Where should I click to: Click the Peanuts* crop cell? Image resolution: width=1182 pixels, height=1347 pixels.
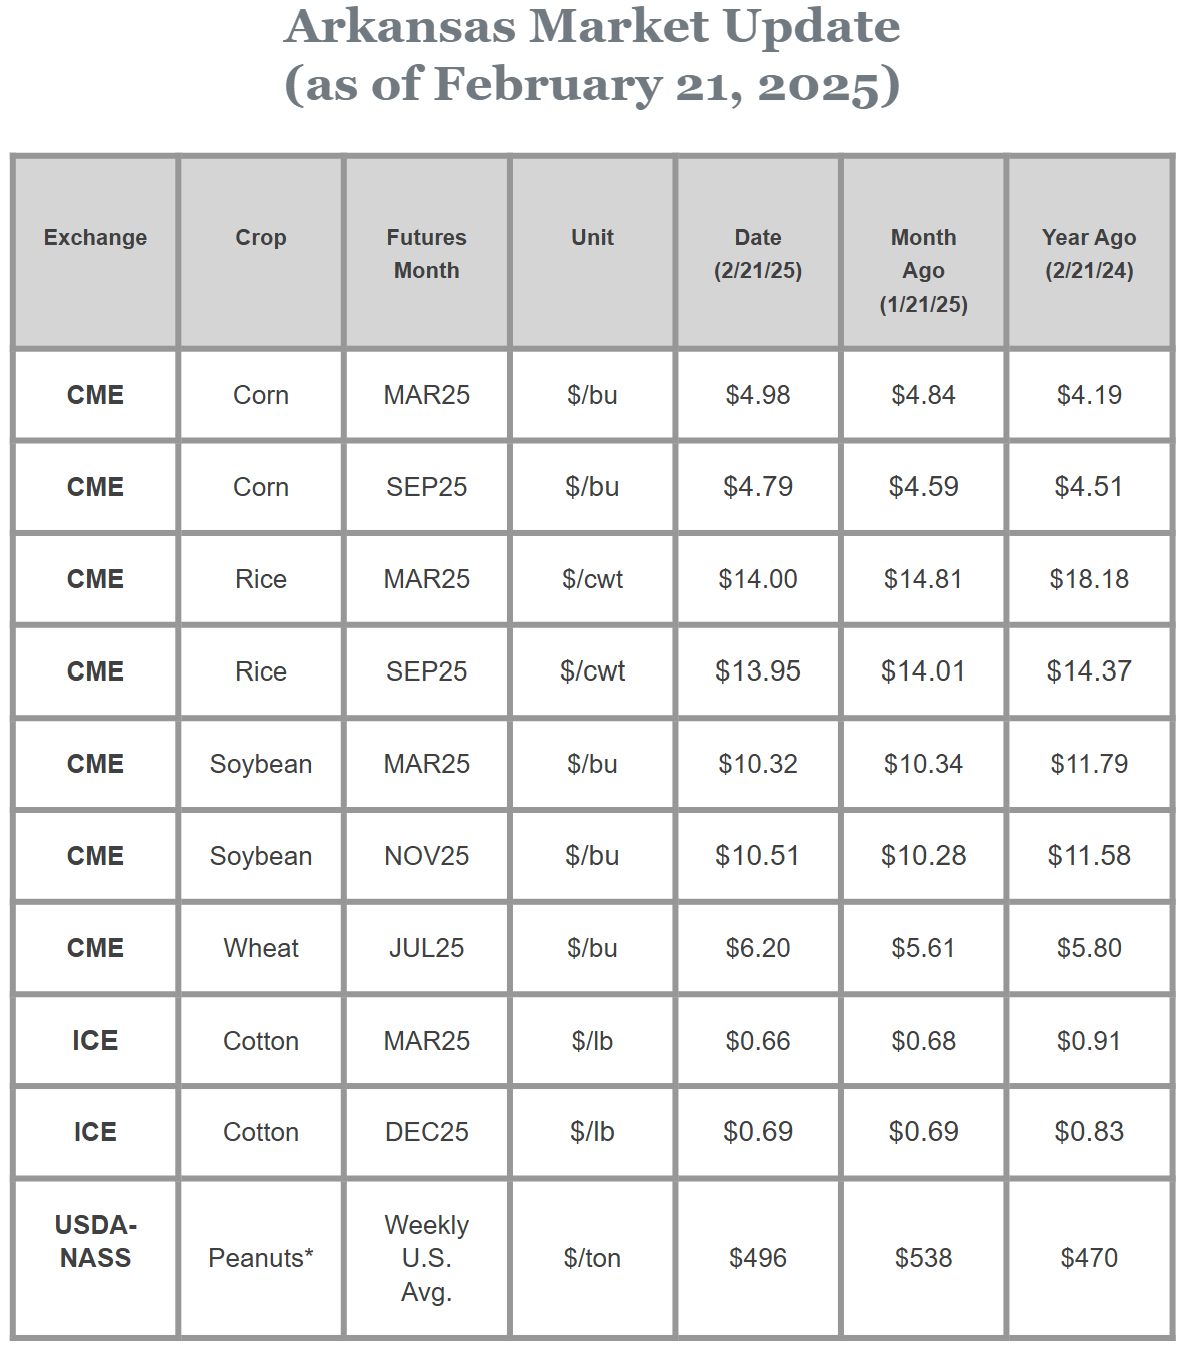click(x=261, y=1258)
